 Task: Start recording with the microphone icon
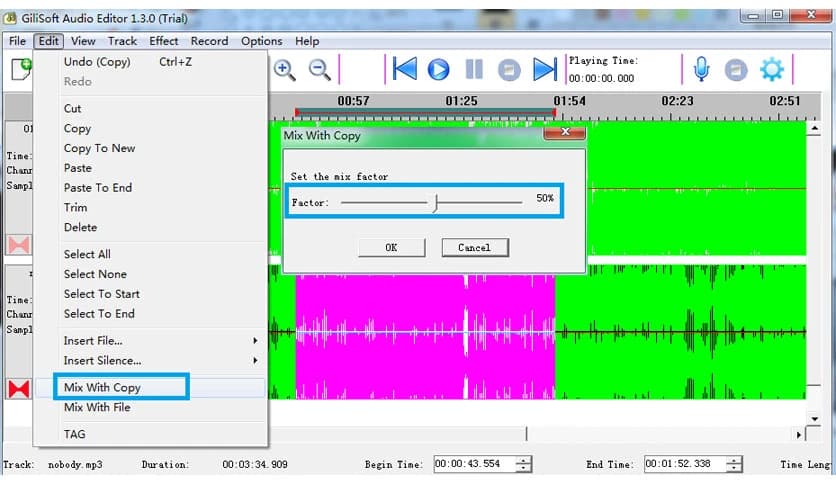[702, 69]
